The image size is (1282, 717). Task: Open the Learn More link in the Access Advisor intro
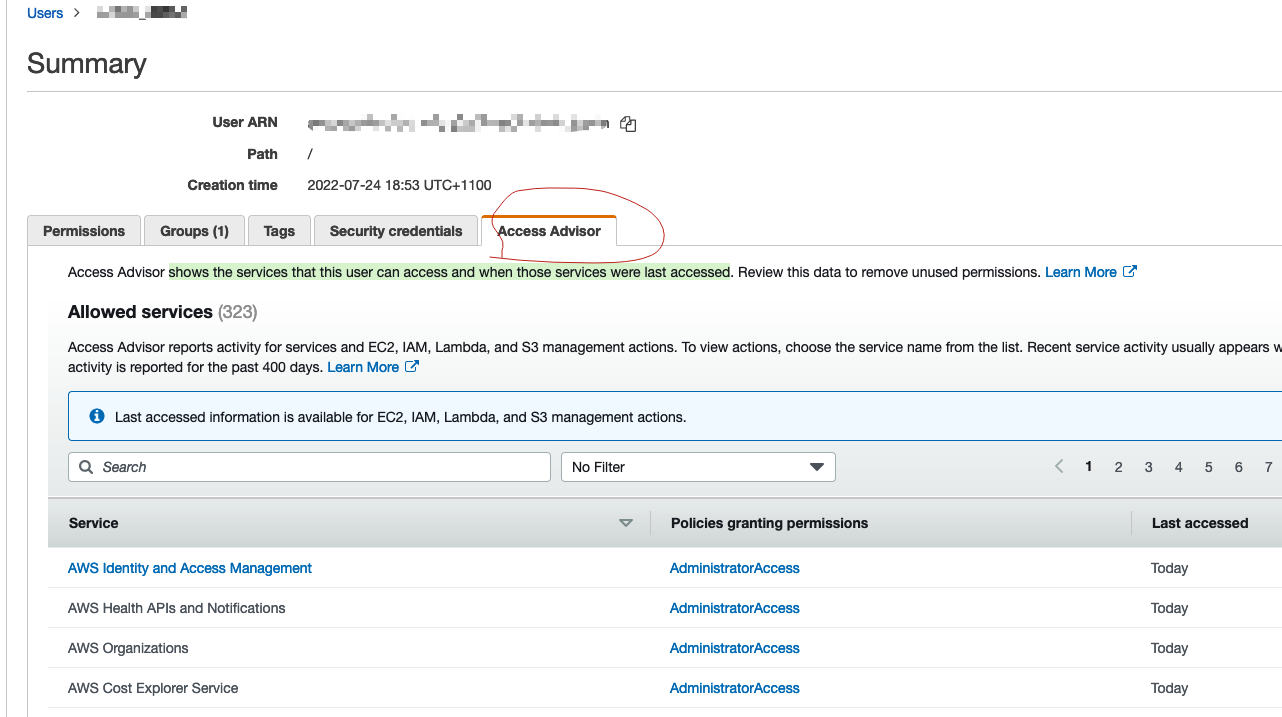tap(1081, 271)
